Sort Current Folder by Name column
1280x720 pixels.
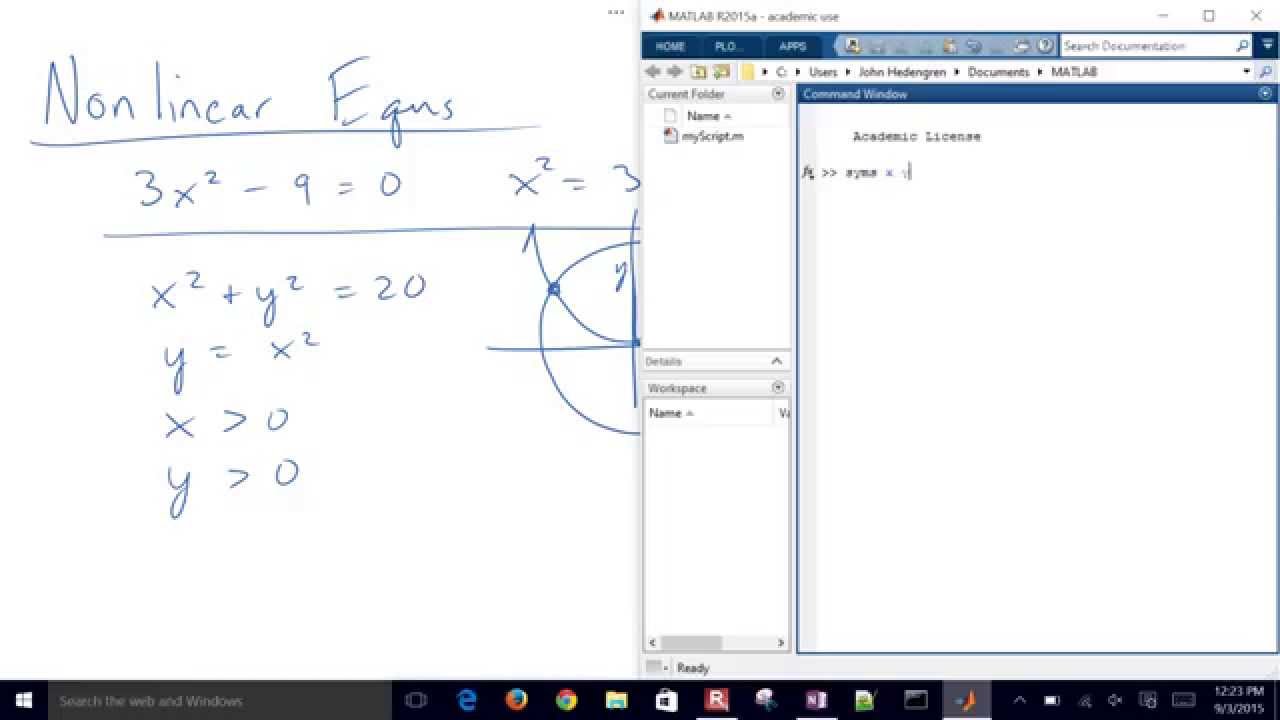[708, 116]
